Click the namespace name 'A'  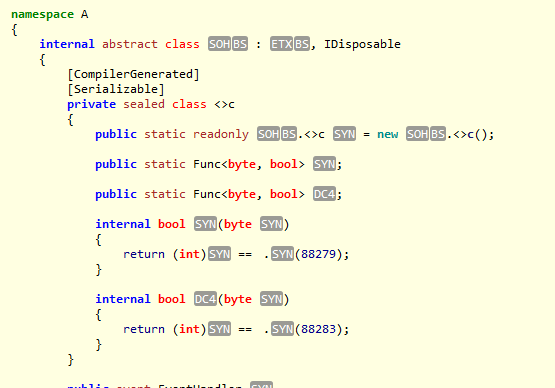coord(84,14)
